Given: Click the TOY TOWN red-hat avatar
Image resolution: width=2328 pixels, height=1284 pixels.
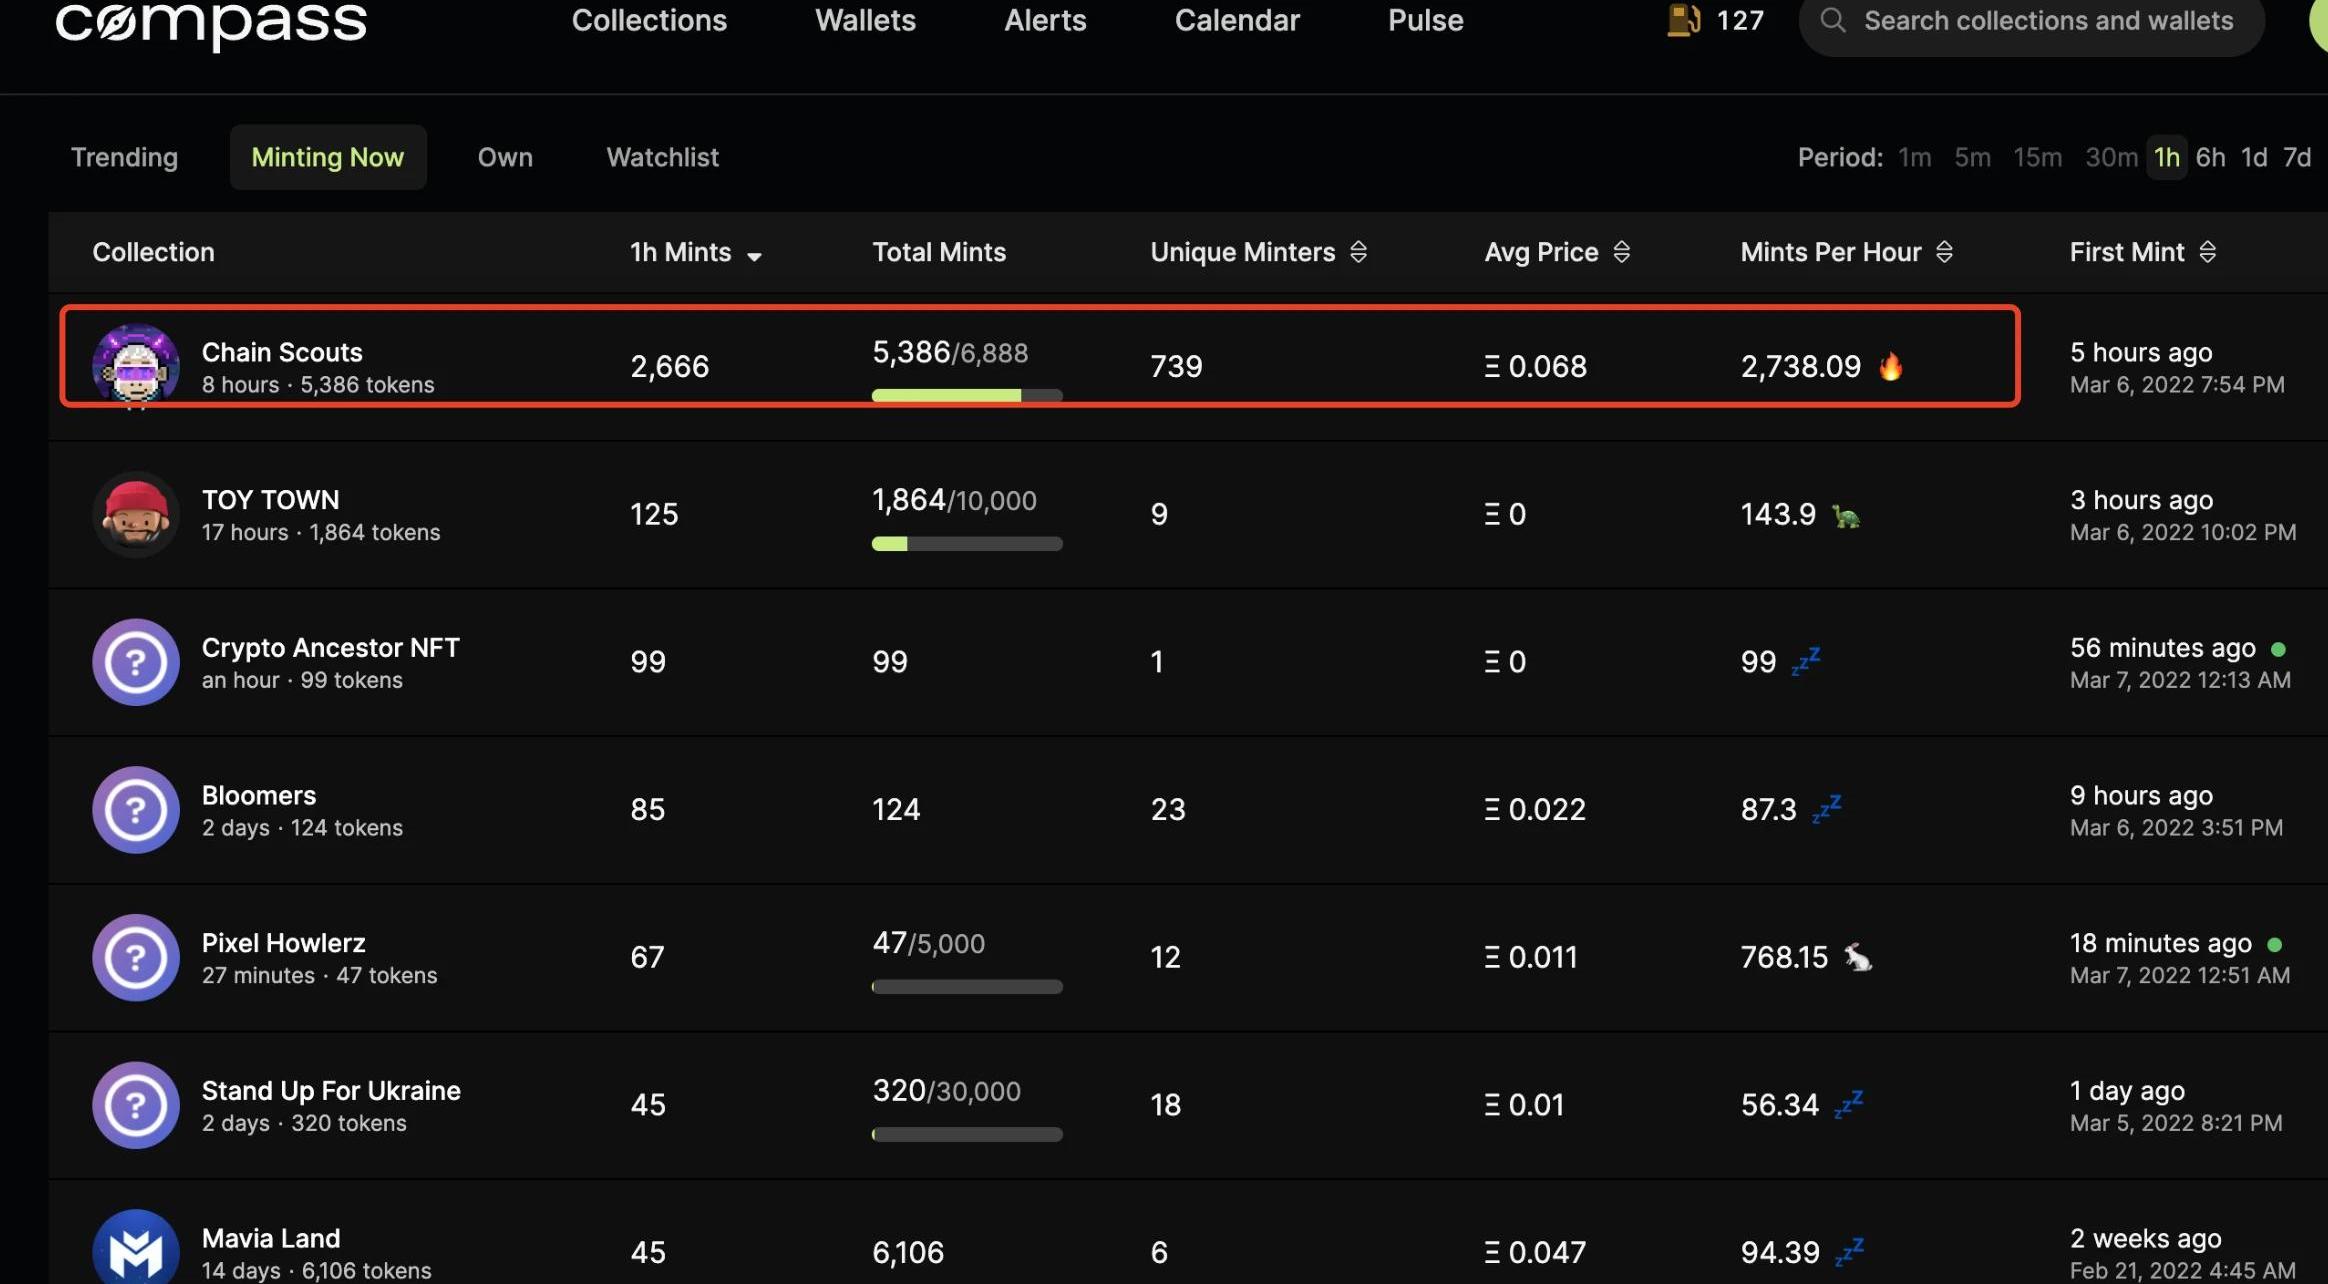Looking at the screenshot, I should point(136,514).
